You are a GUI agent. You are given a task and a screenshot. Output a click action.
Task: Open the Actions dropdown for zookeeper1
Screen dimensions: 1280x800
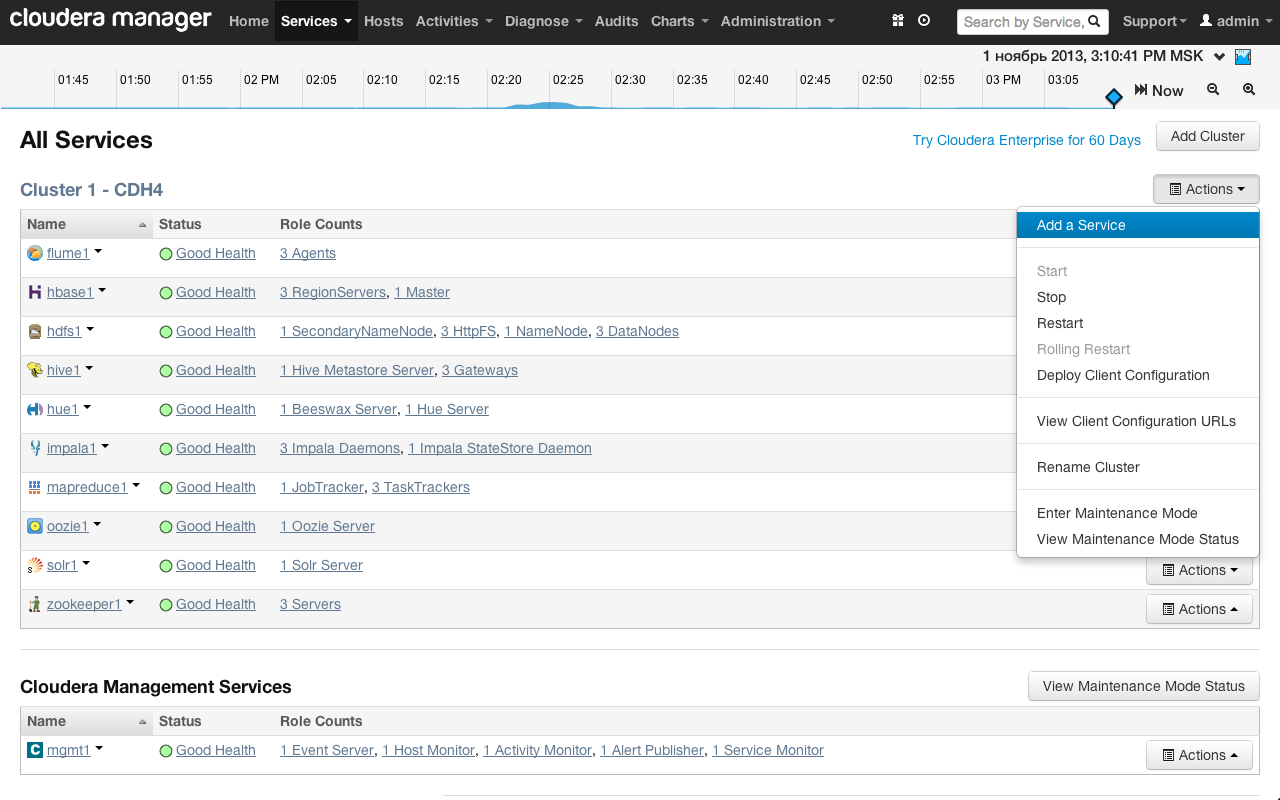pos(1199,609)
